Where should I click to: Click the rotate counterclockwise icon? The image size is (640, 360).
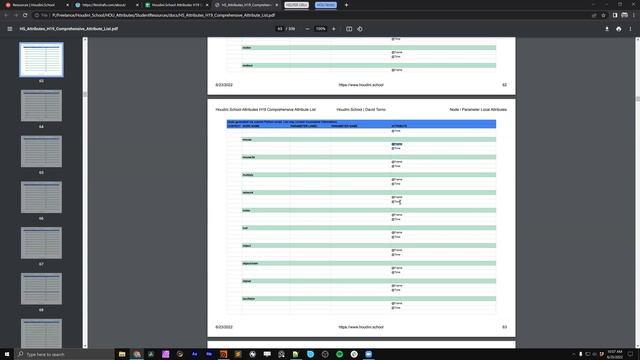tap(360, 29)
